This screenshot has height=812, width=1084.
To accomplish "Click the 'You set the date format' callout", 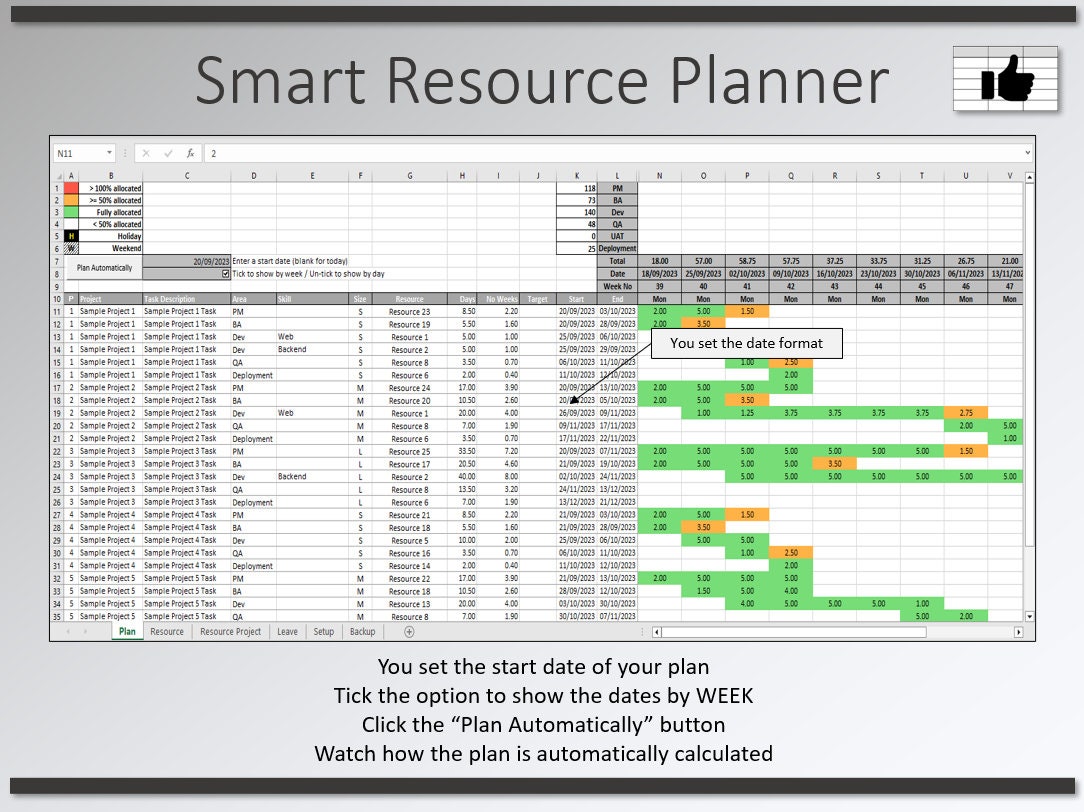I will point(746,343).
